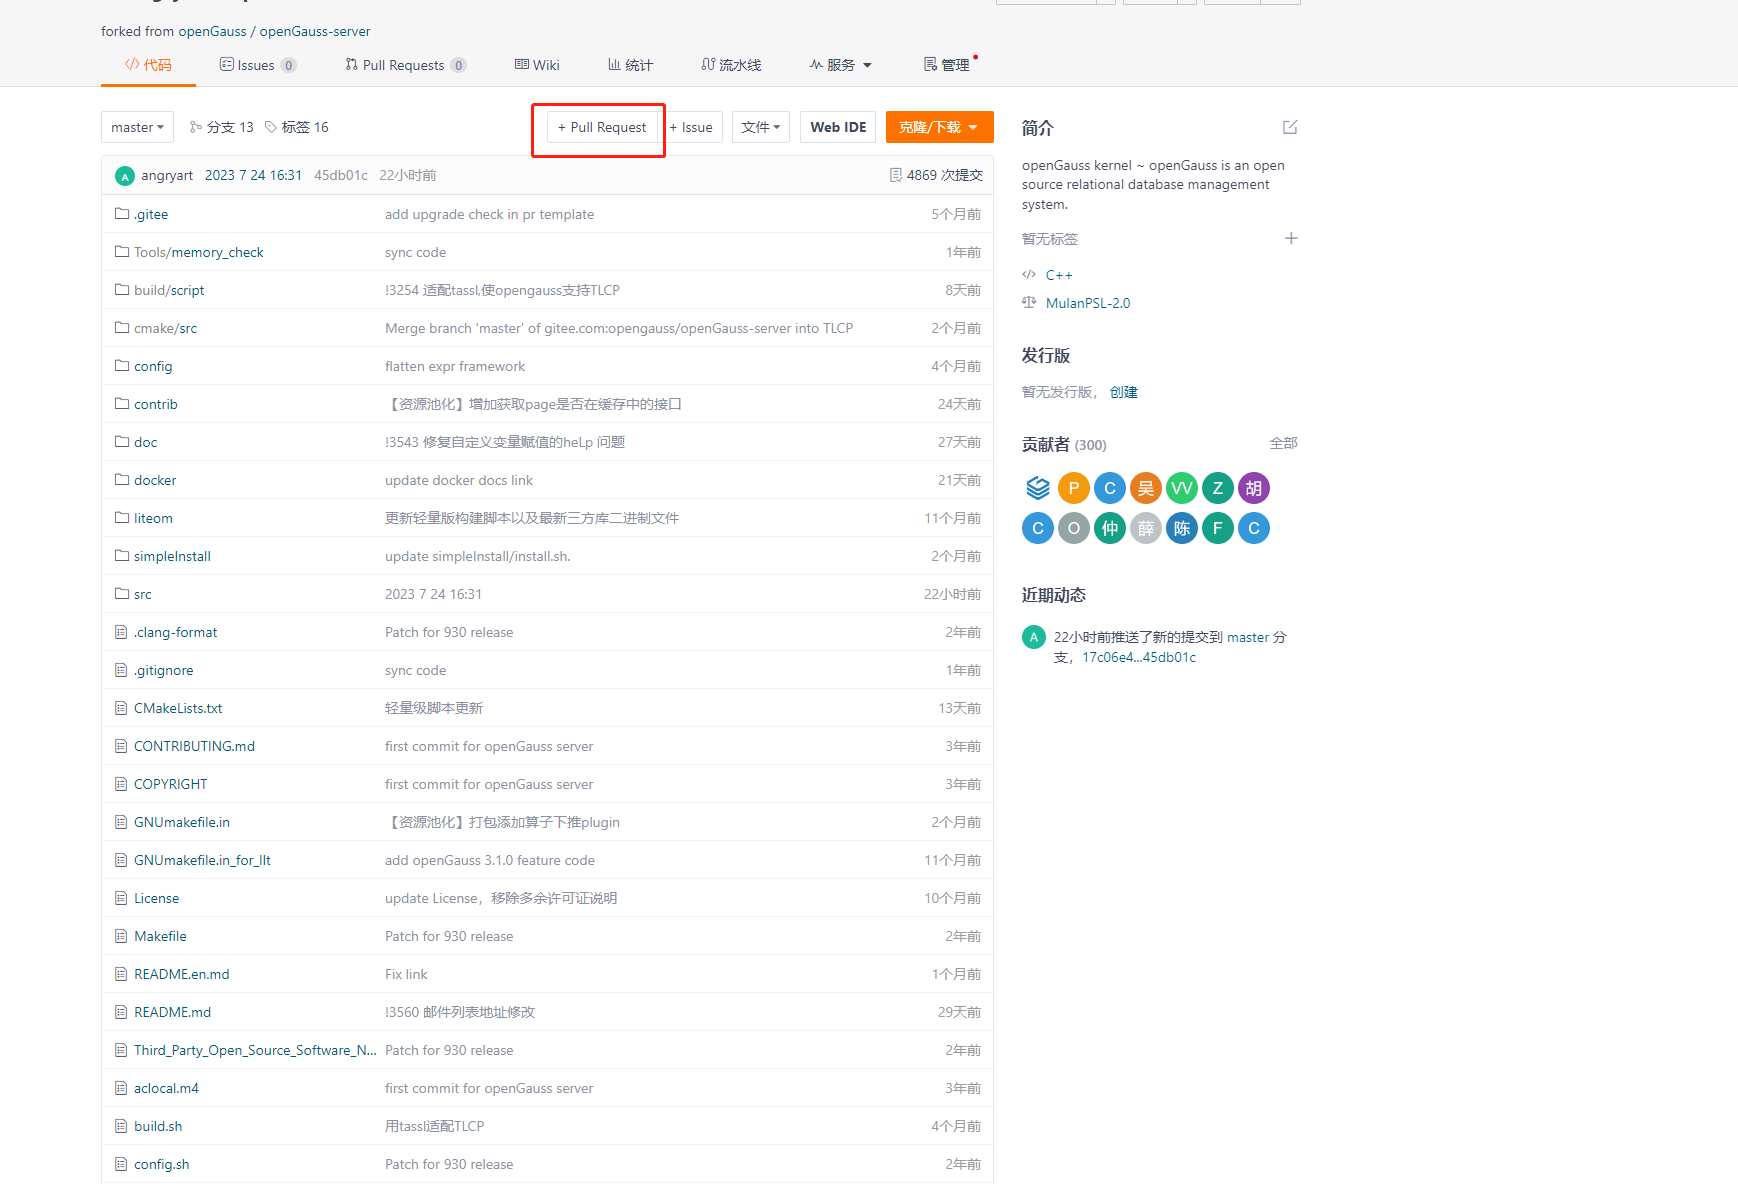The width and height of the screenshot is (1738, 1184).
Task: Open the green F contributor avatar
Action: click(1218, 528)
